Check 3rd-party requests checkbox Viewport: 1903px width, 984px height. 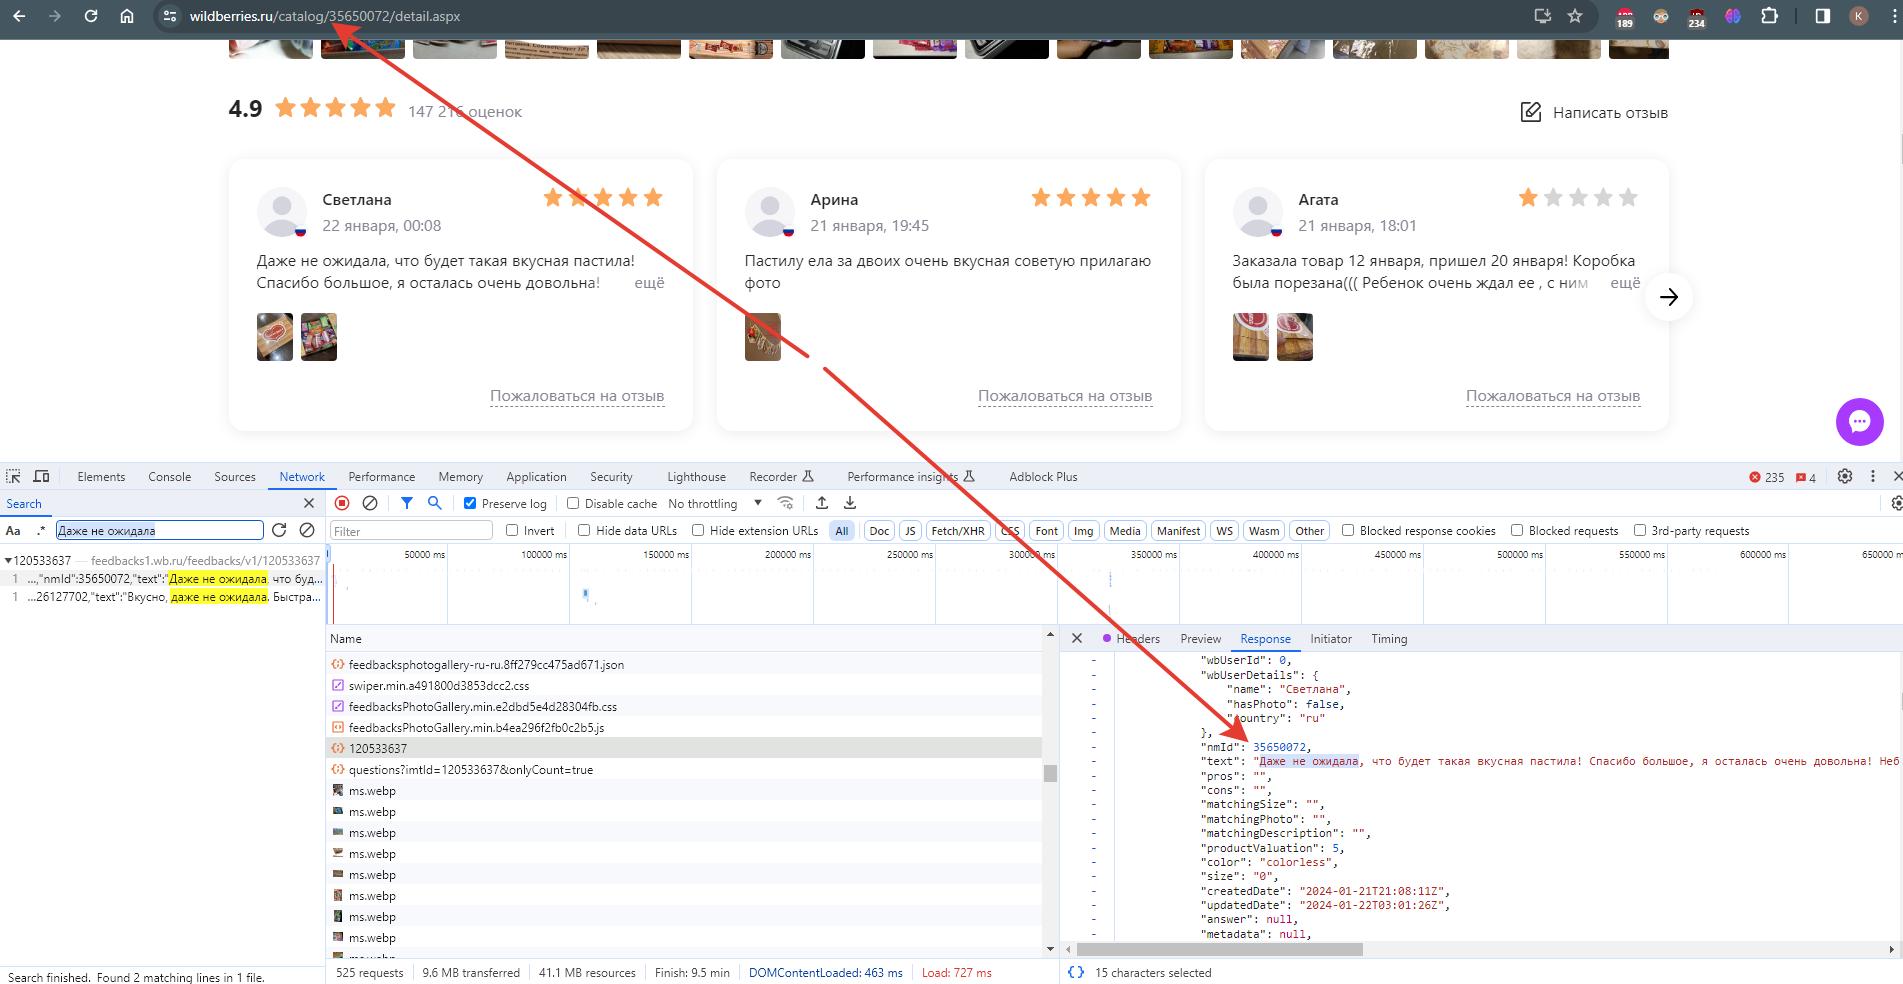pos(1639,531)
